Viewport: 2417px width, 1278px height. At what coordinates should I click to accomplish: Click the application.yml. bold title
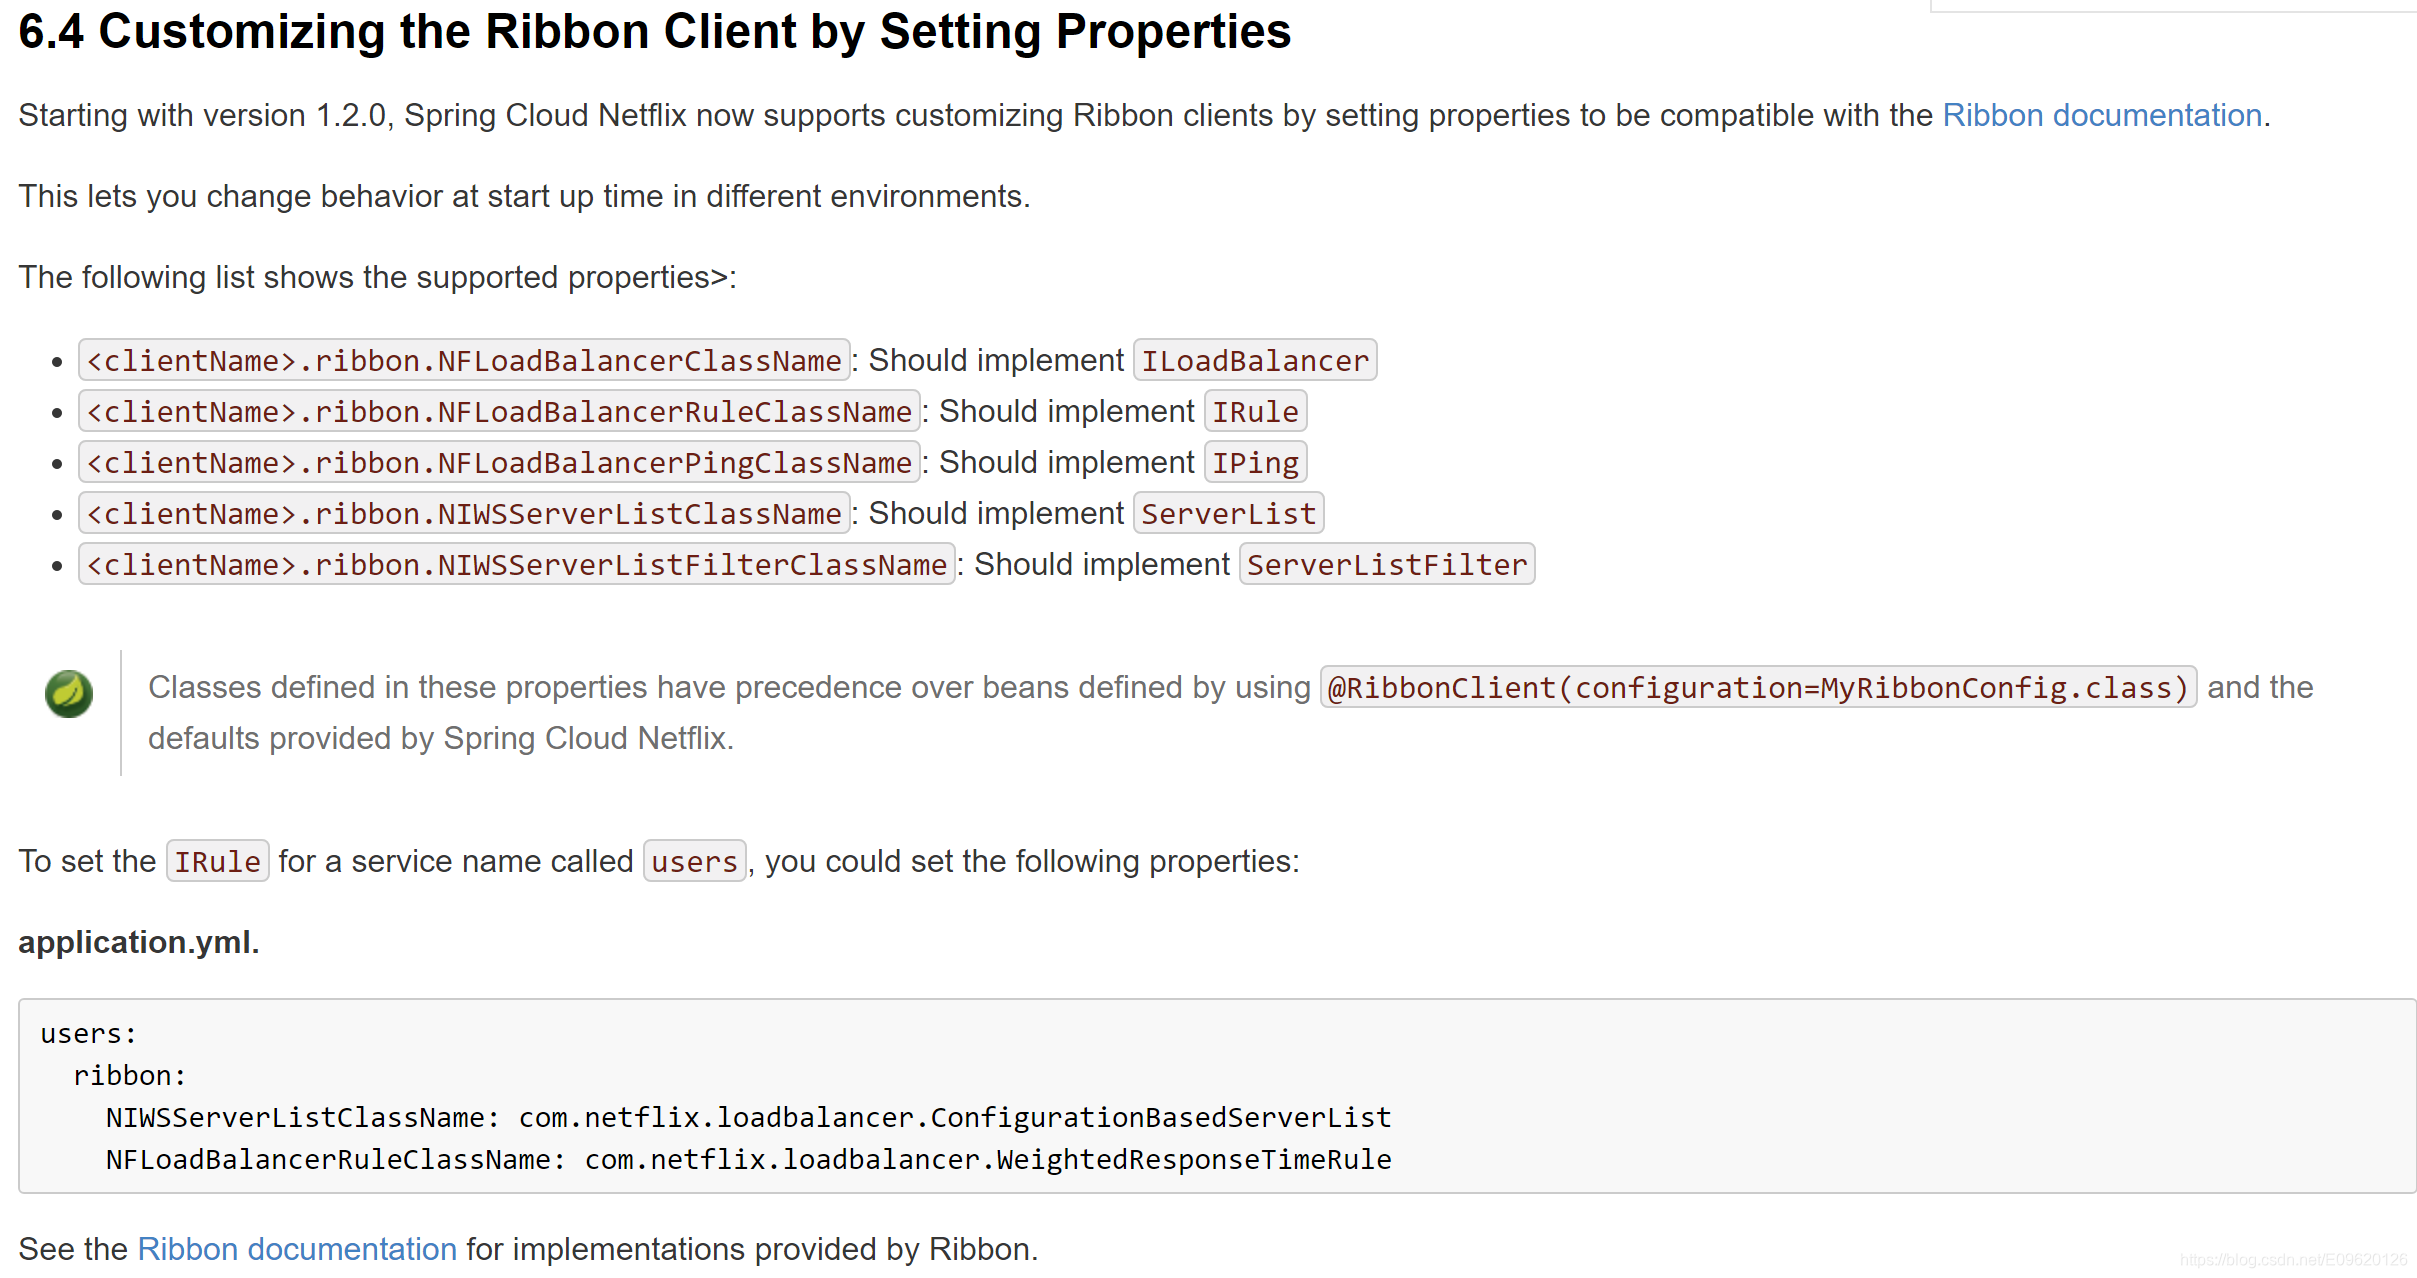point(139,943)
